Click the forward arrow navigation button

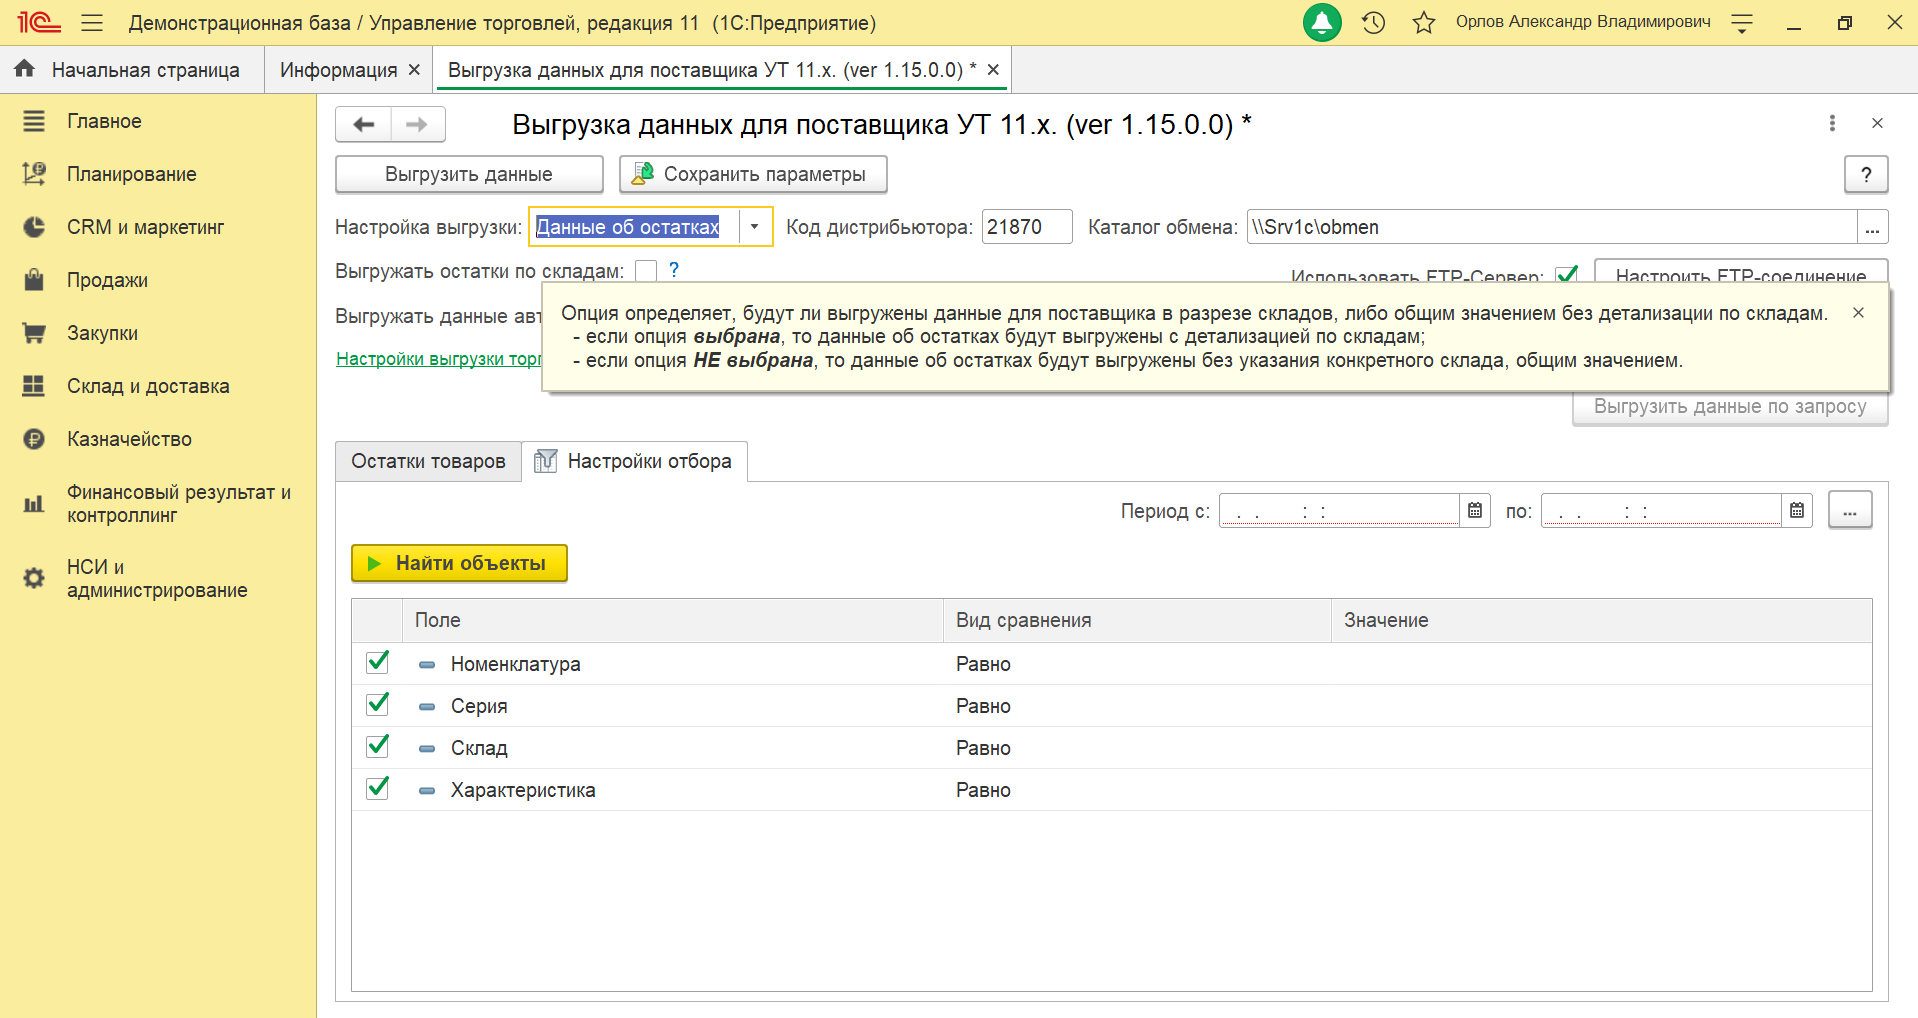pos(418,124)
